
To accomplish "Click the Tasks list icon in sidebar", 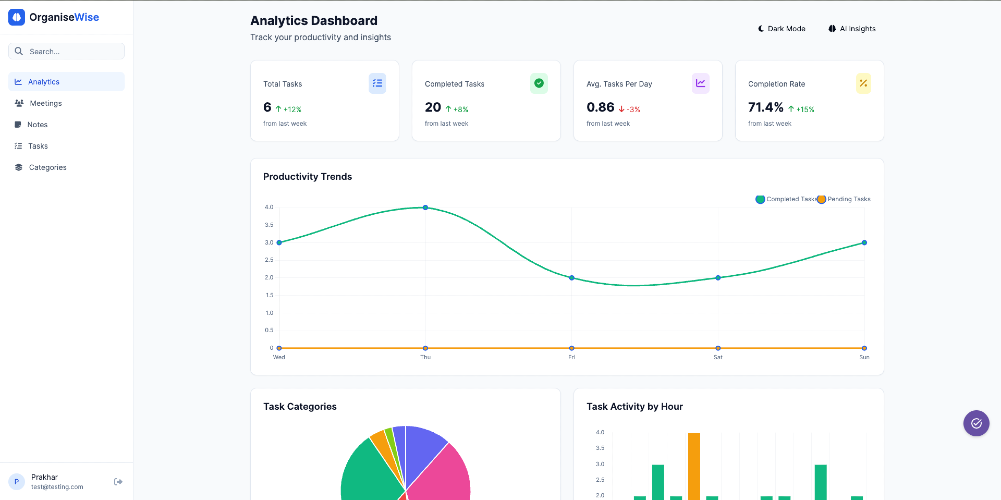I will point(19,146).
